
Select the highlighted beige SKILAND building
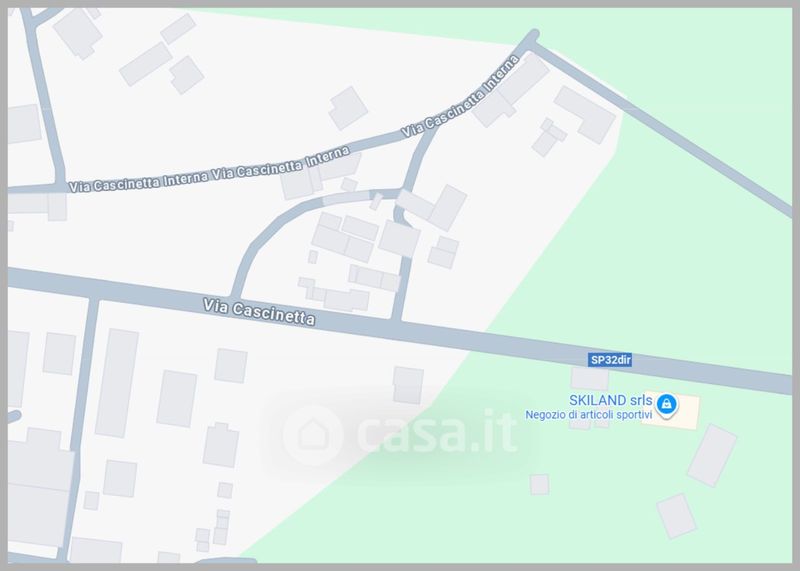point(671,411)
